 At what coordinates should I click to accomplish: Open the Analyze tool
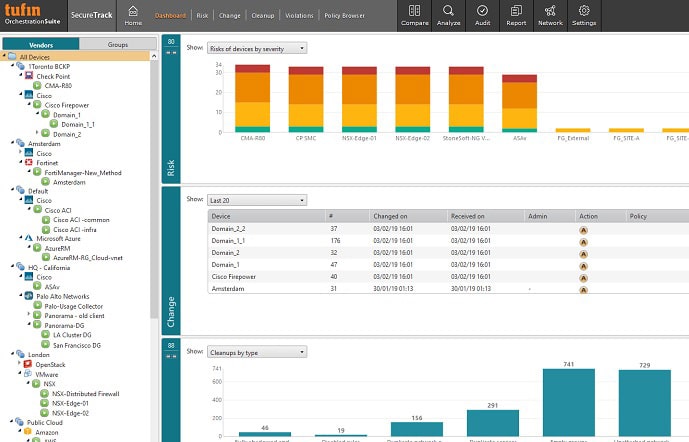[449, 15]
